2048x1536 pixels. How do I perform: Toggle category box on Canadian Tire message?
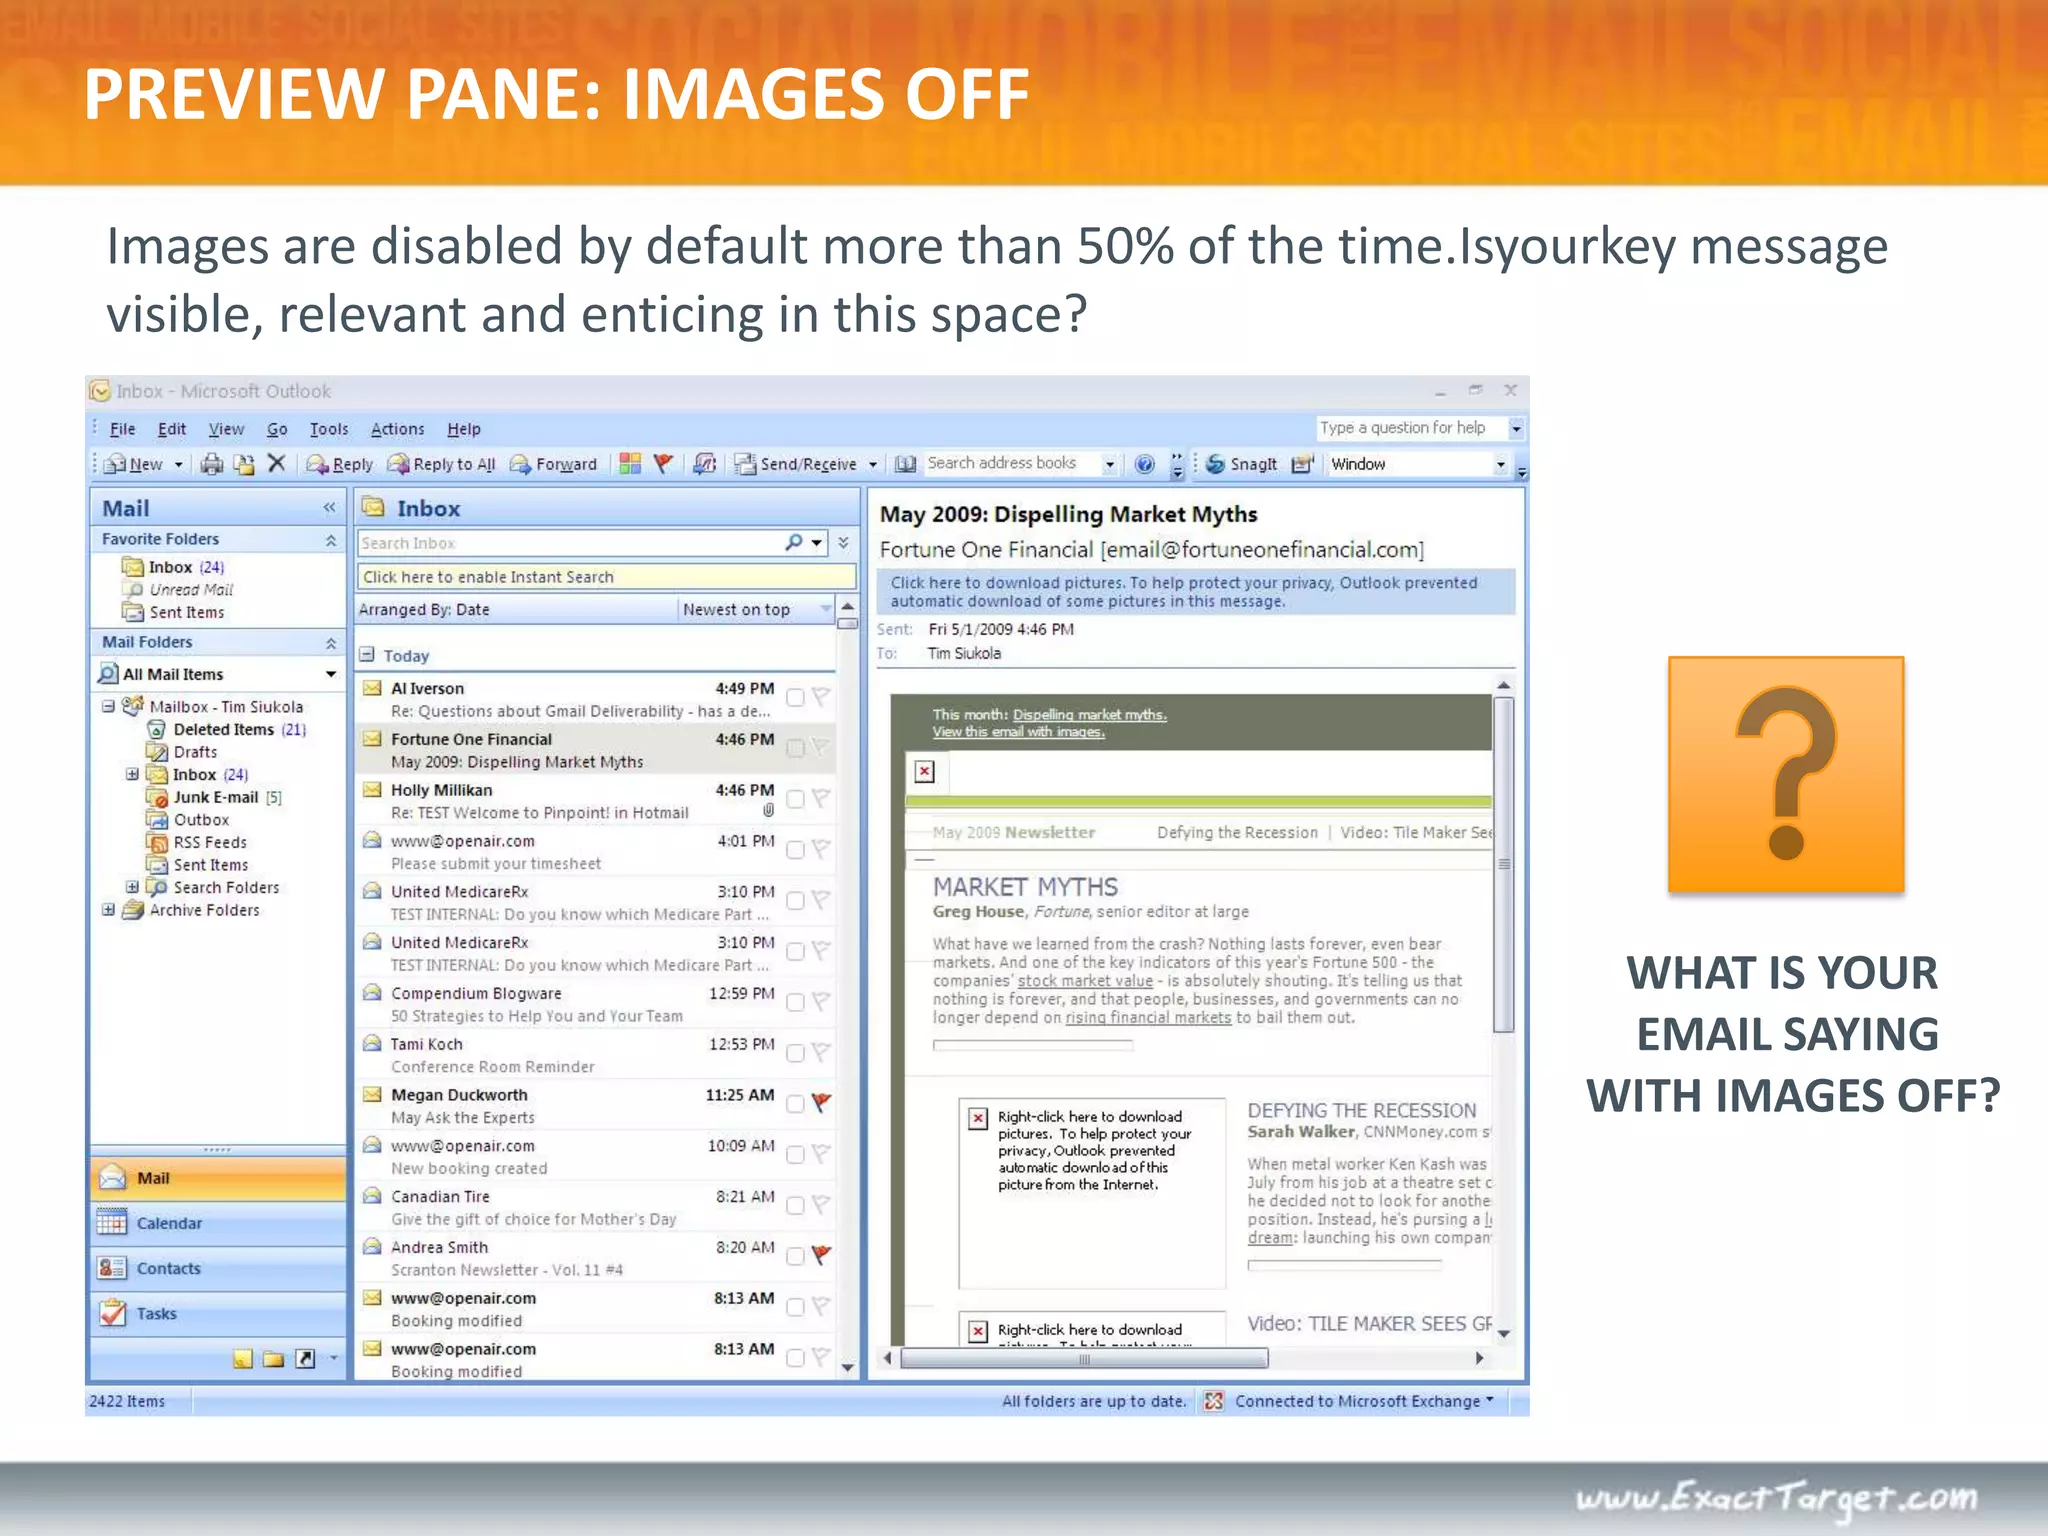(x=795, y=1206)
